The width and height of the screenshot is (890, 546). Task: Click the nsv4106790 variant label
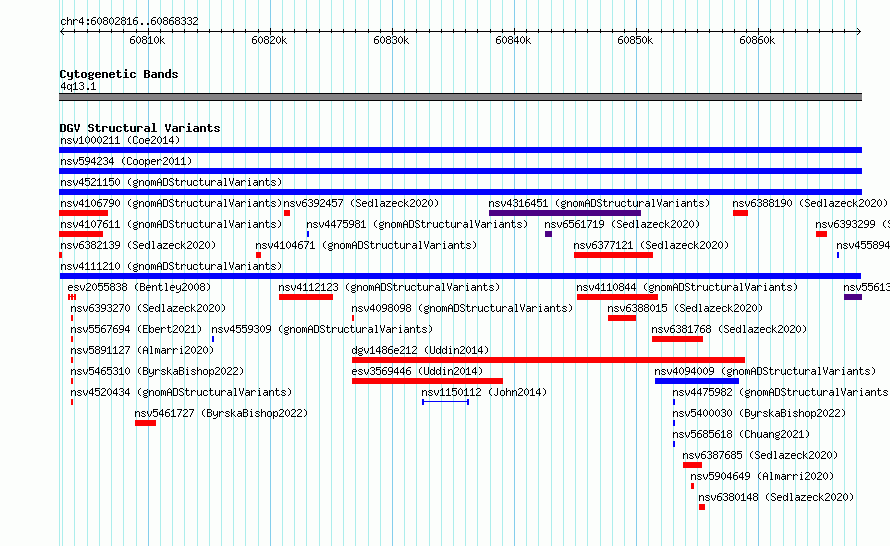coord(171,203)
